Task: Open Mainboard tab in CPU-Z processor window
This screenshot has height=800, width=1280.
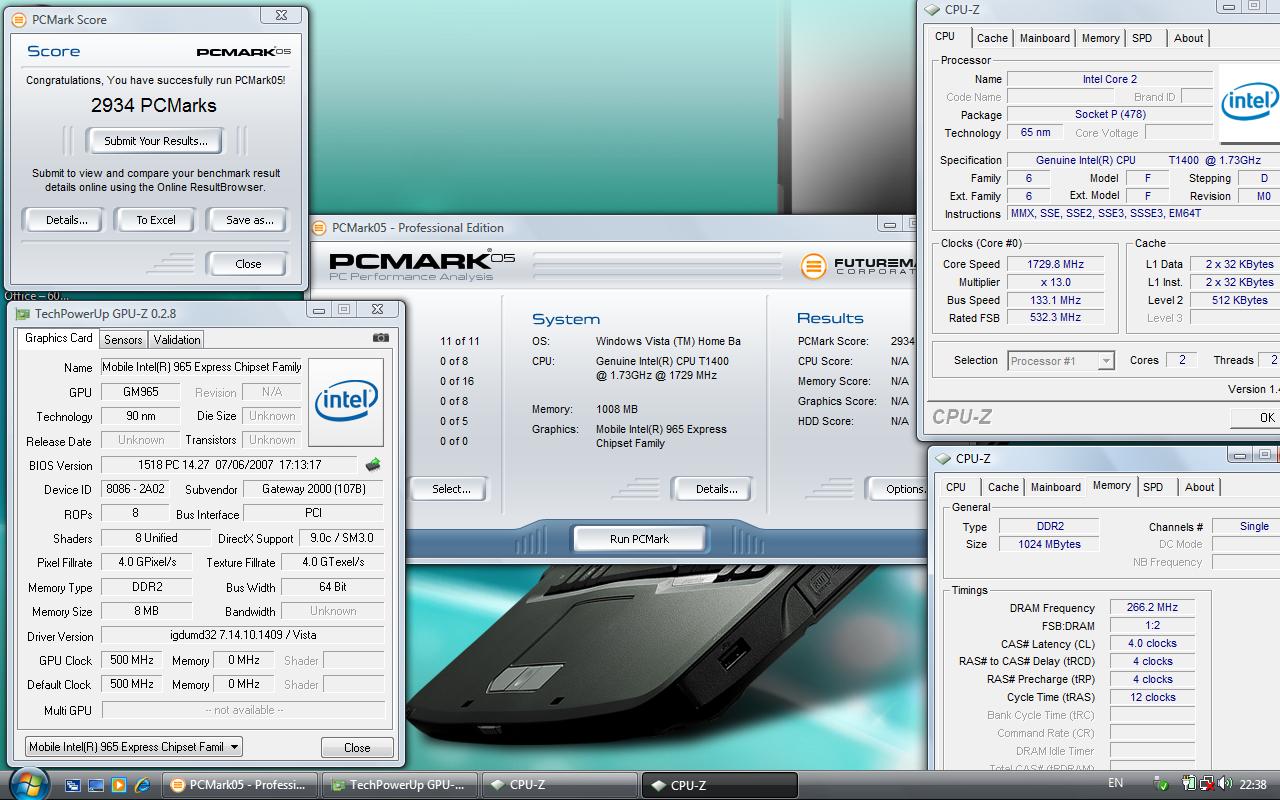Action: pyautogui.click(x=1045, y=38)
